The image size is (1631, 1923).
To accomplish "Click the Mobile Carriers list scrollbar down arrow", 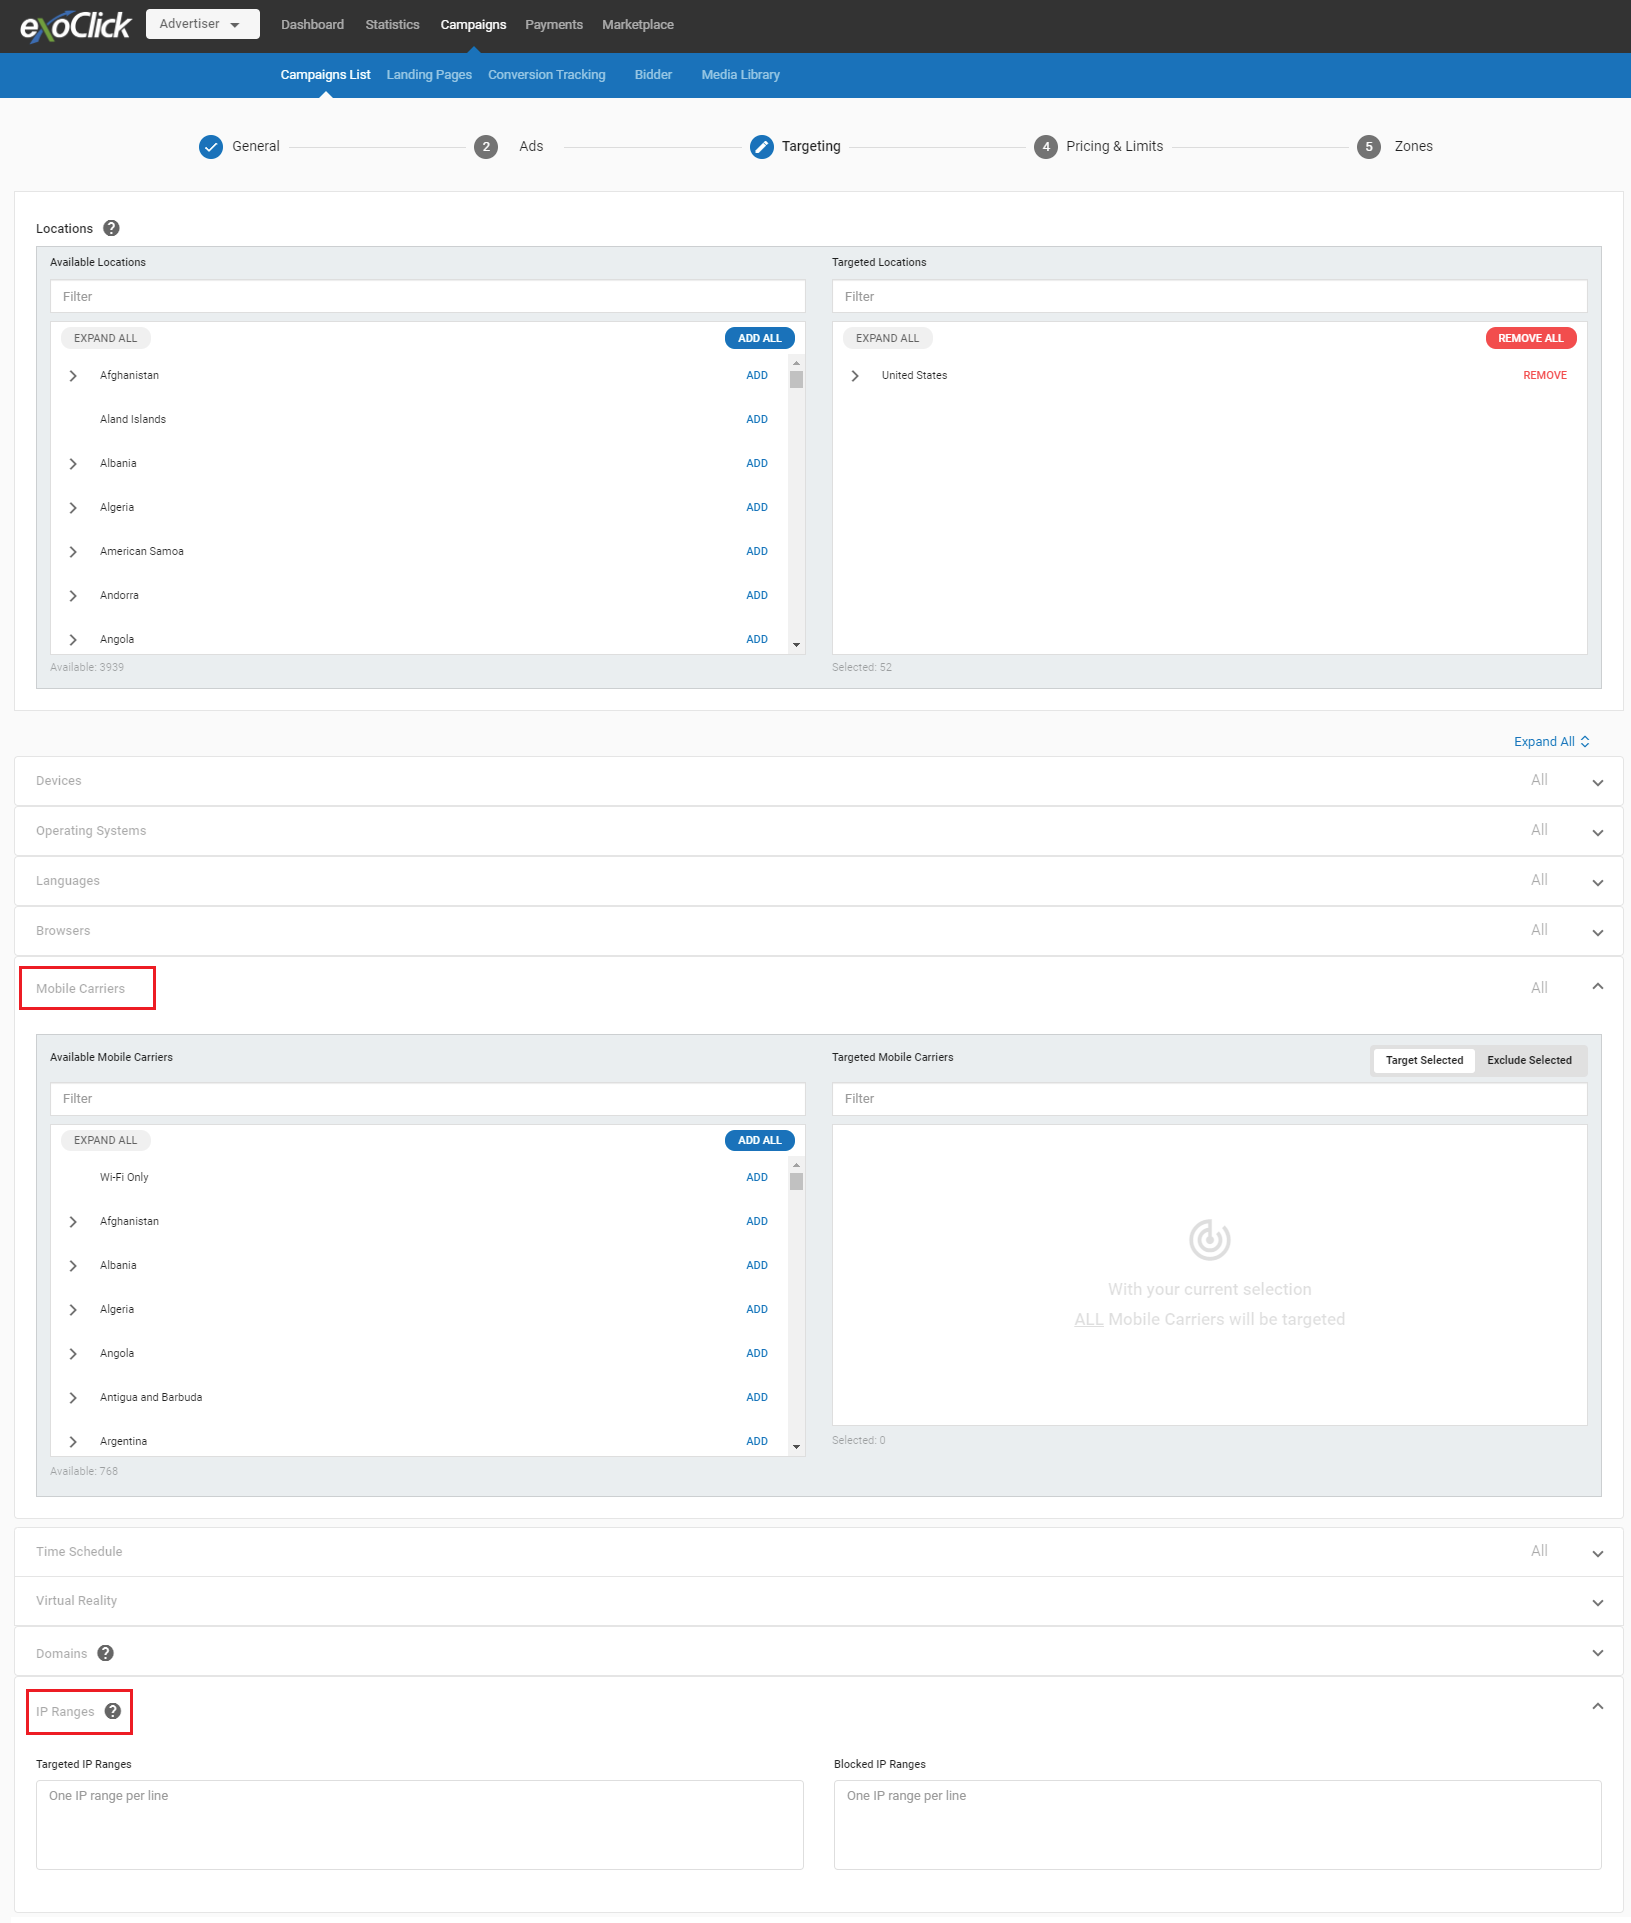I will (x=796, y=1447).
